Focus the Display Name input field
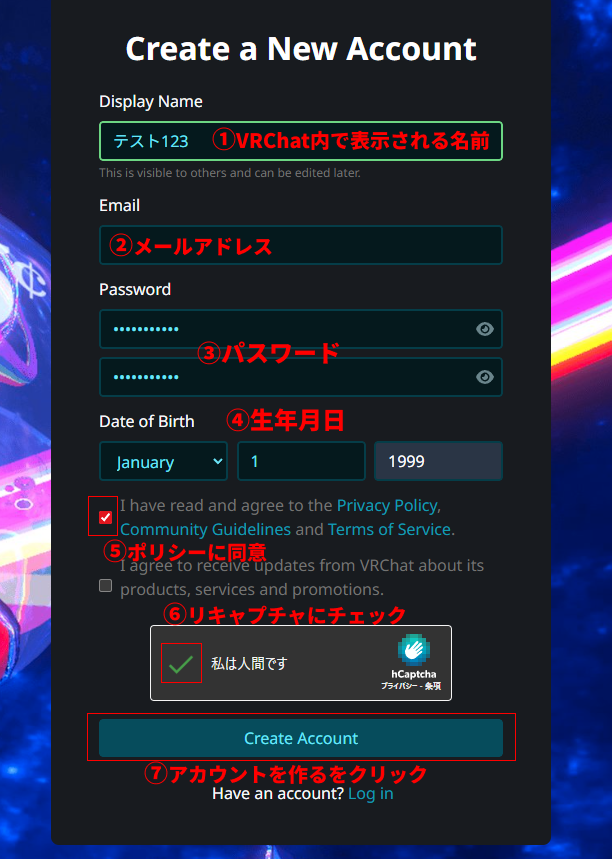Image resolution: width=612 pixels, height=859 pixels. click(301, 141)
